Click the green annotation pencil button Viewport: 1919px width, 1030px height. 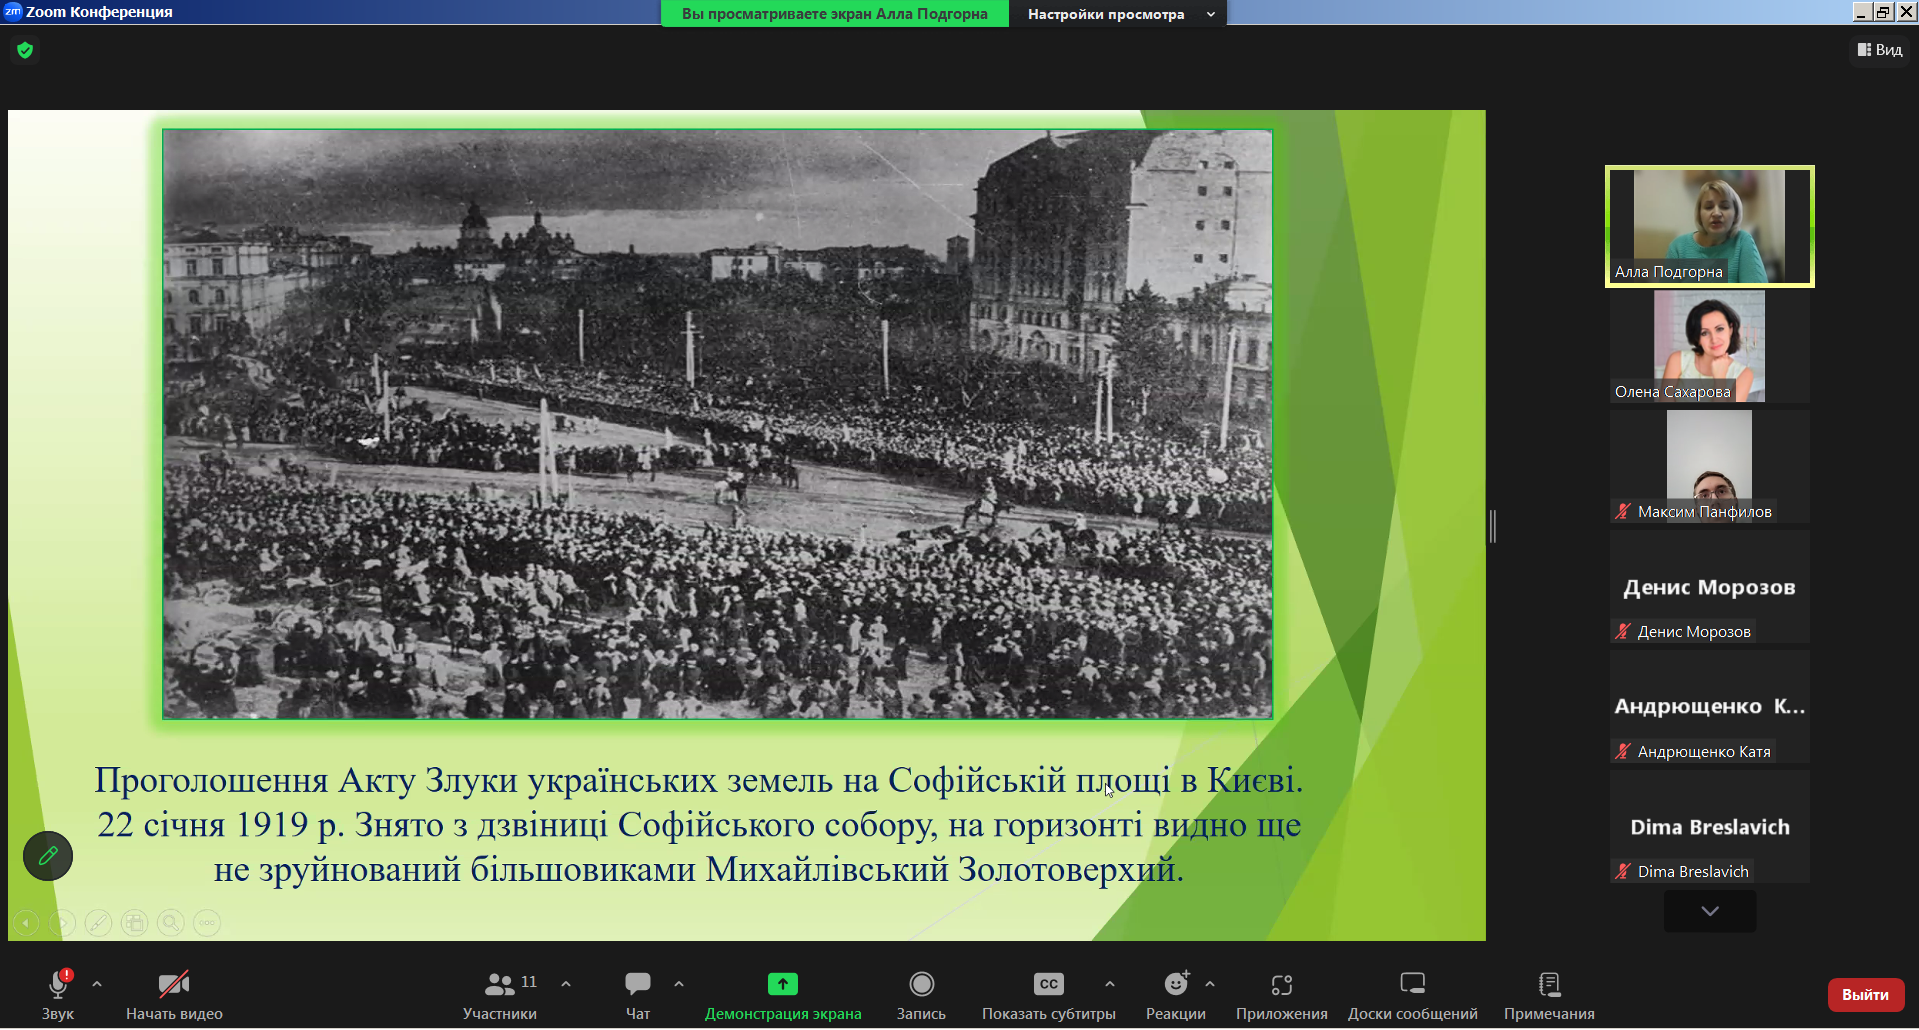(x=48, y=856)
